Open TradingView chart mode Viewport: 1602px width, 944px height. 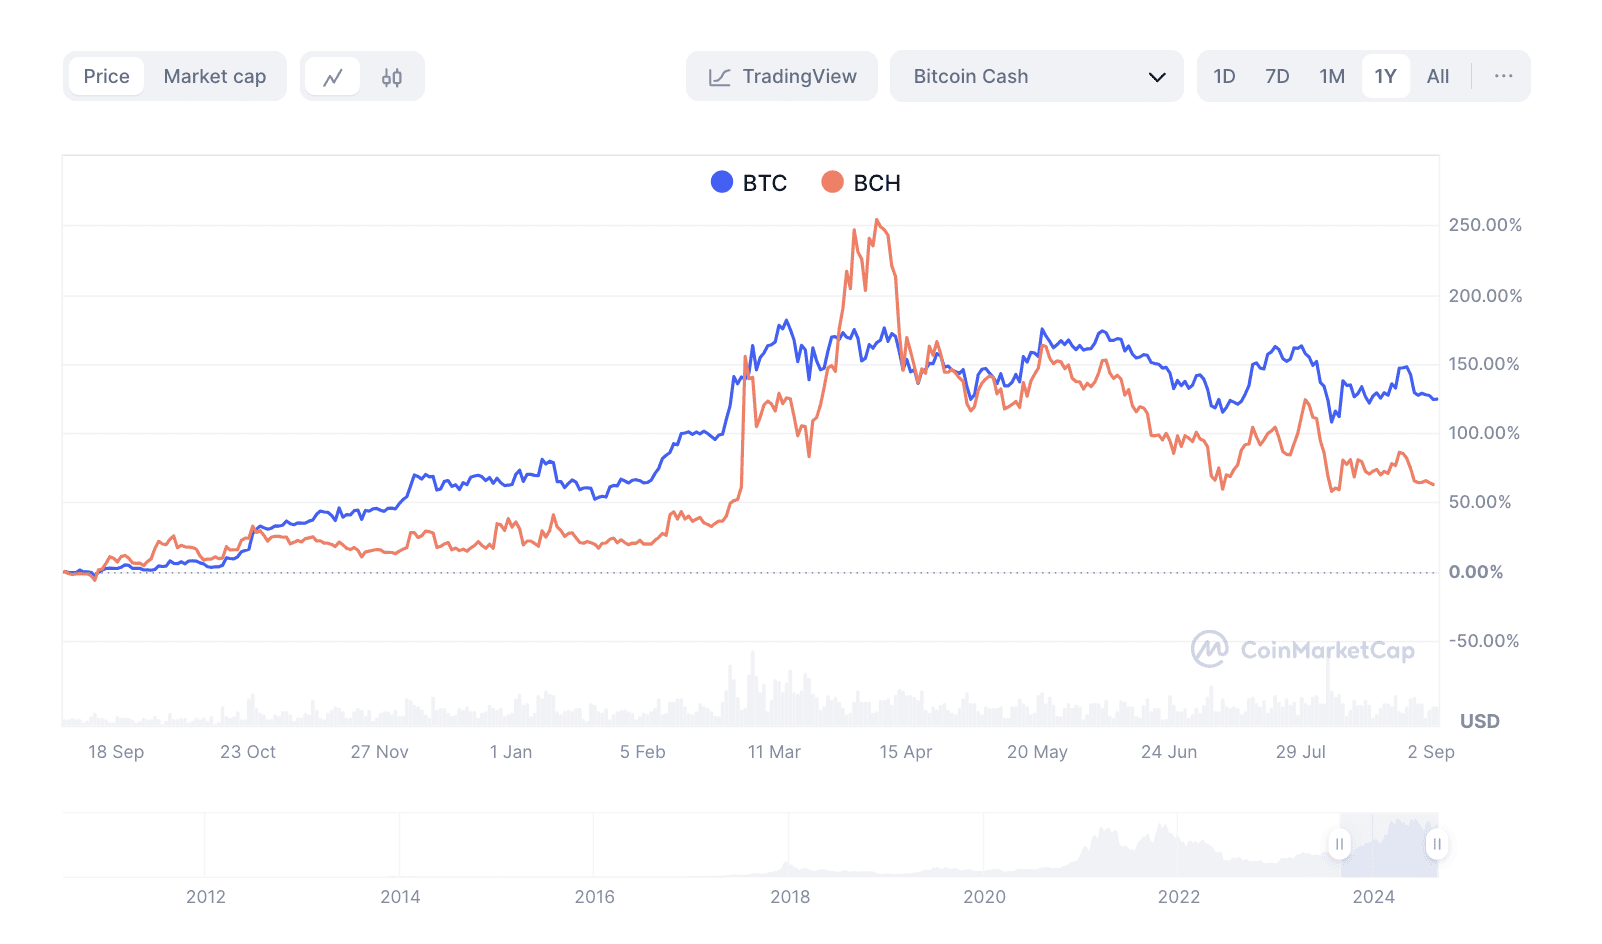point(782,77)
